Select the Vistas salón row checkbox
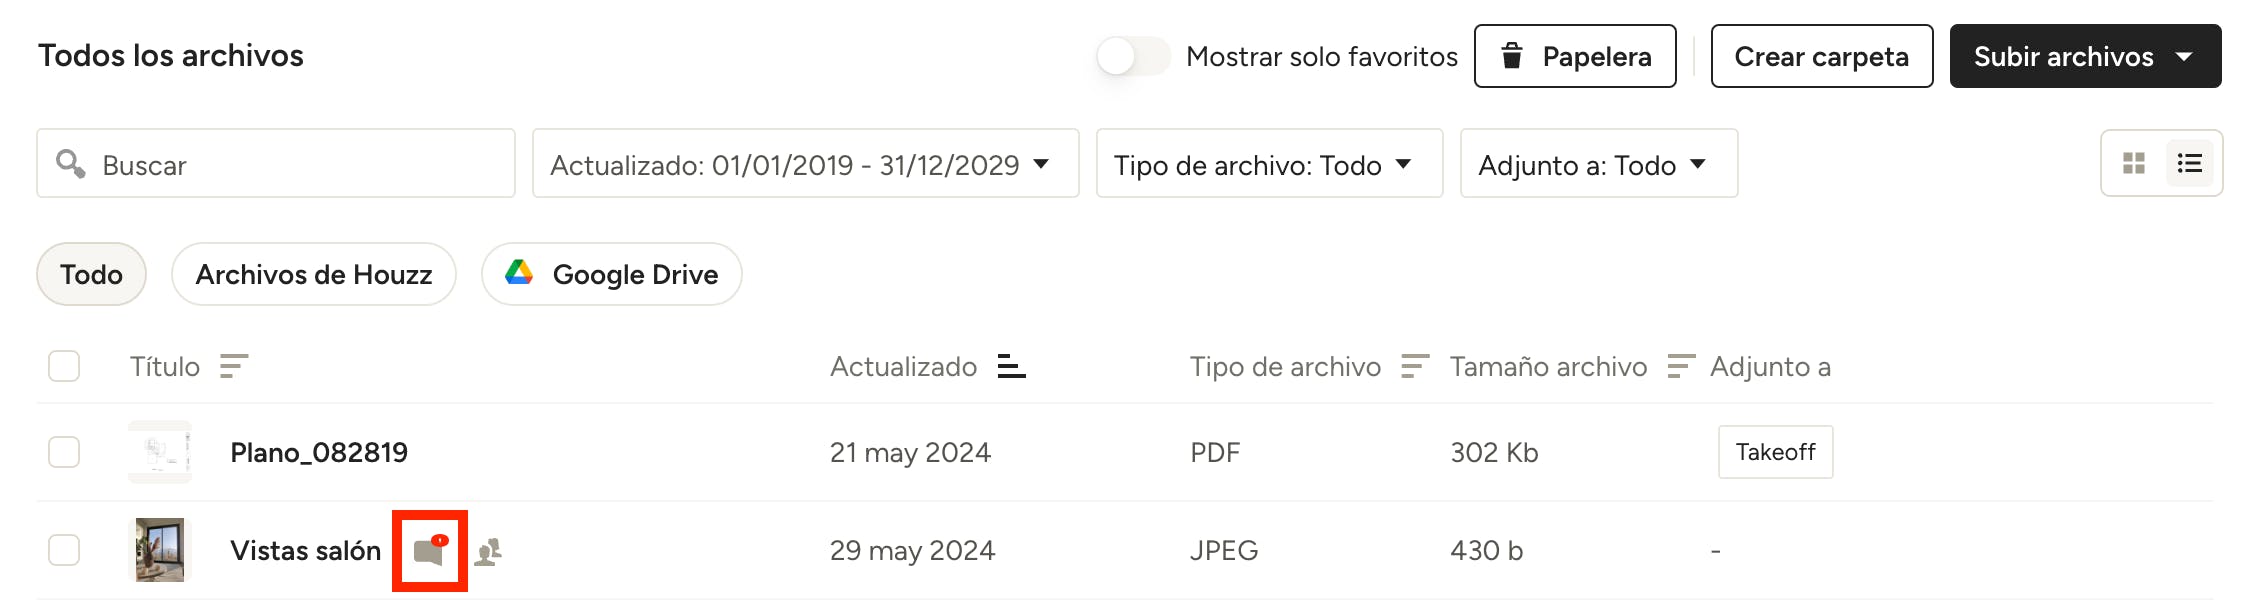 (64, 550)
